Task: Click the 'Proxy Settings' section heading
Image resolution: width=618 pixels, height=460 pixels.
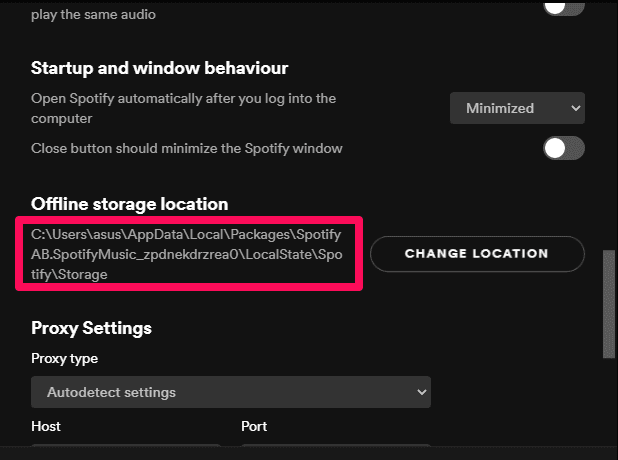Action: point(91,327)
